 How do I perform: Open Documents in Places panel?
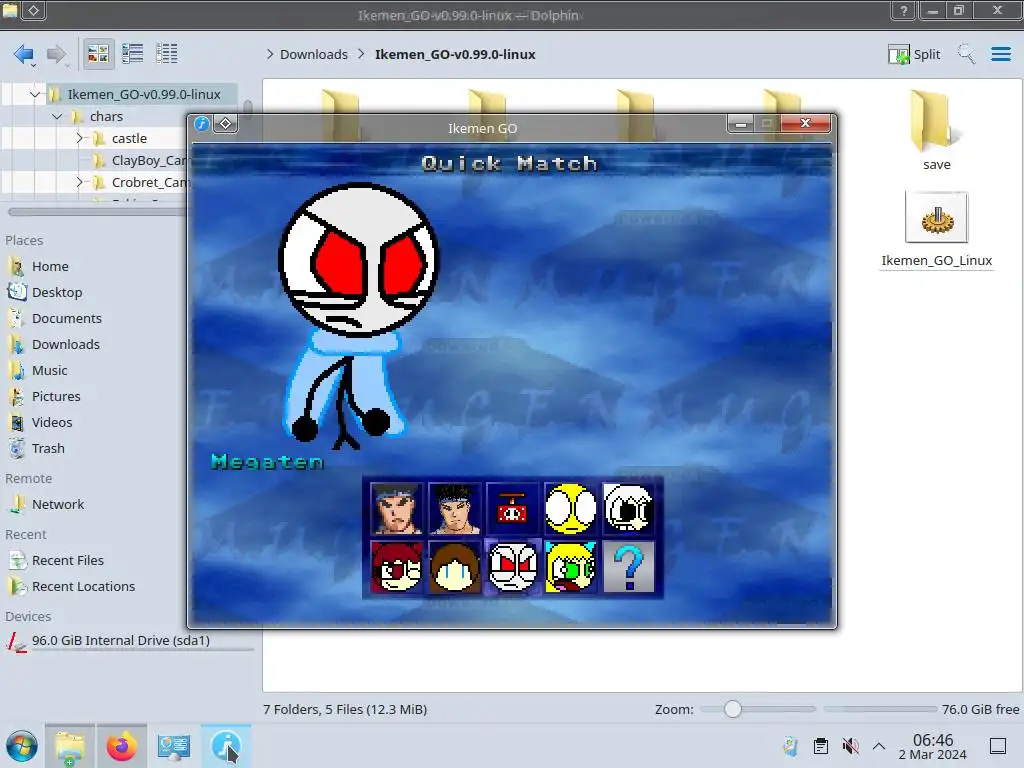(67, 319)
